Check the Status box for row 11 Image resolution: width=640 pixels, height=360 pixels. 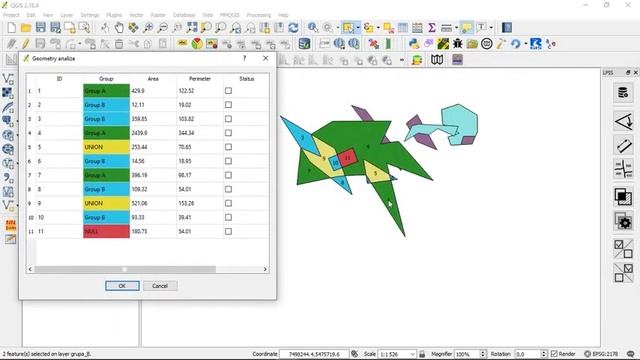coord(229,231)
